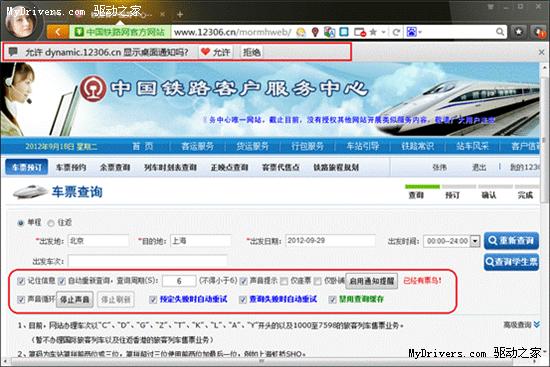Open the Baidu paw search engine dropdown
This screenshot has width=550, height=367.
413,32
